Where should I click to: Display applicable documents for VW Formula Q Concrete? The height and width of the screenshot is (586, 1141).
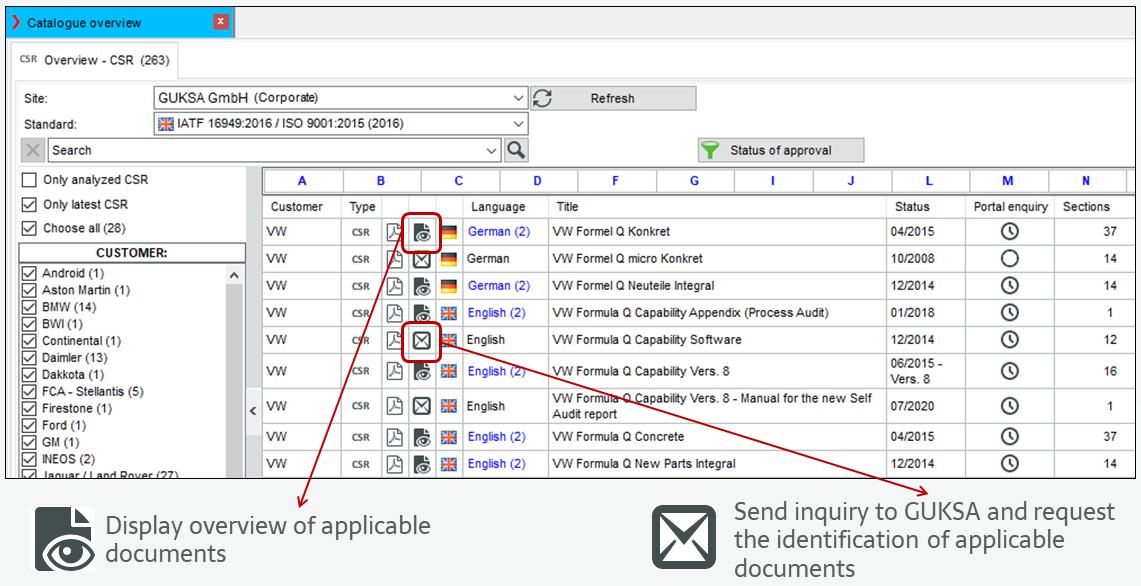coord(422,437)
